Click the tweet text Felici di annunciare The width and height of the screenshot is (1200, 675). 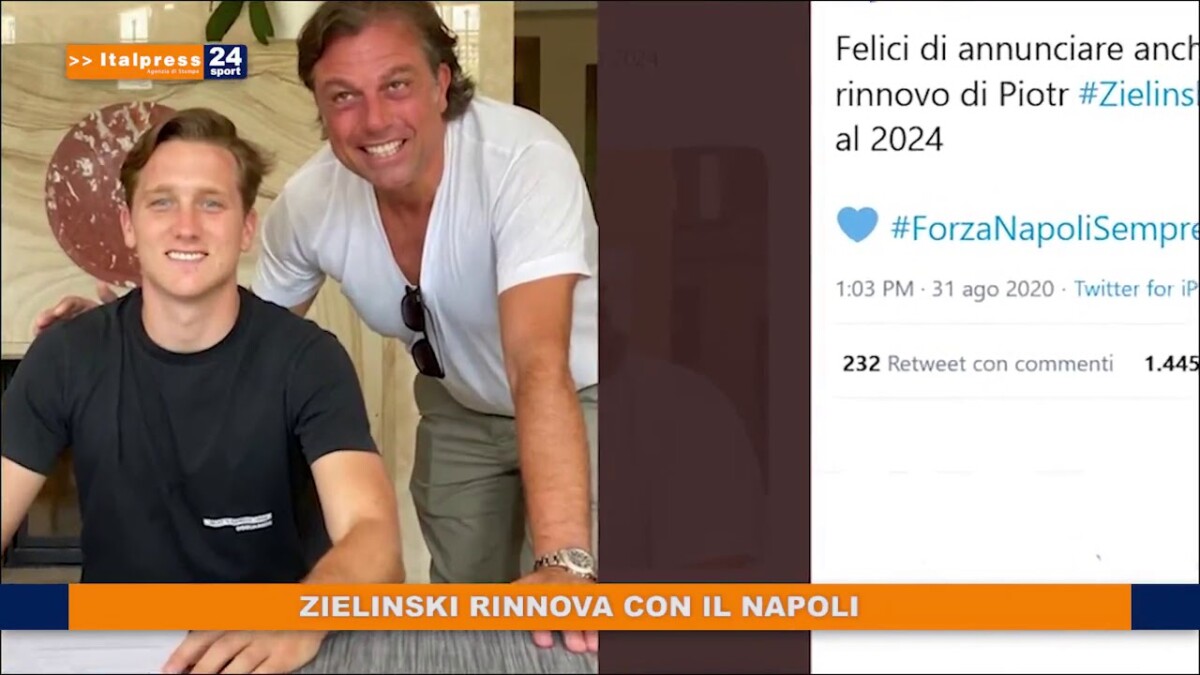1017,49
